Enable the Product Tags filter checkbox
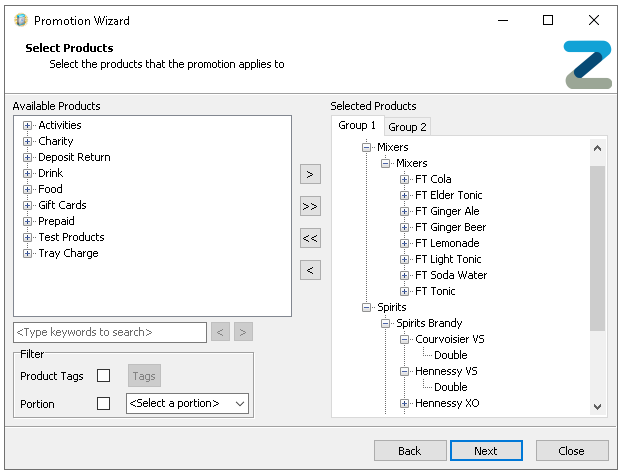This screenshot has height=476, width=622. click(103, 376)
